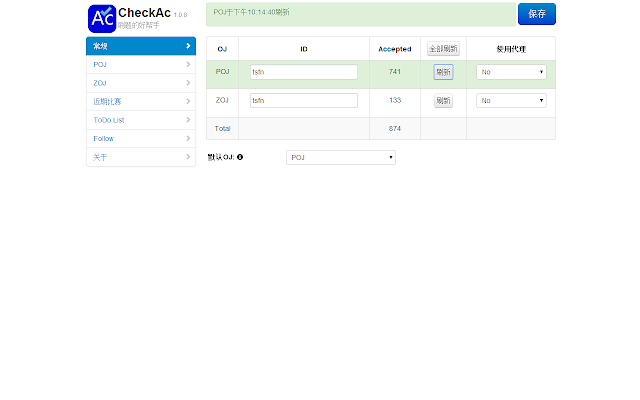Click the total accepted count 874
This screenshot has height=400, width=640.
click(x=395, y=128)
